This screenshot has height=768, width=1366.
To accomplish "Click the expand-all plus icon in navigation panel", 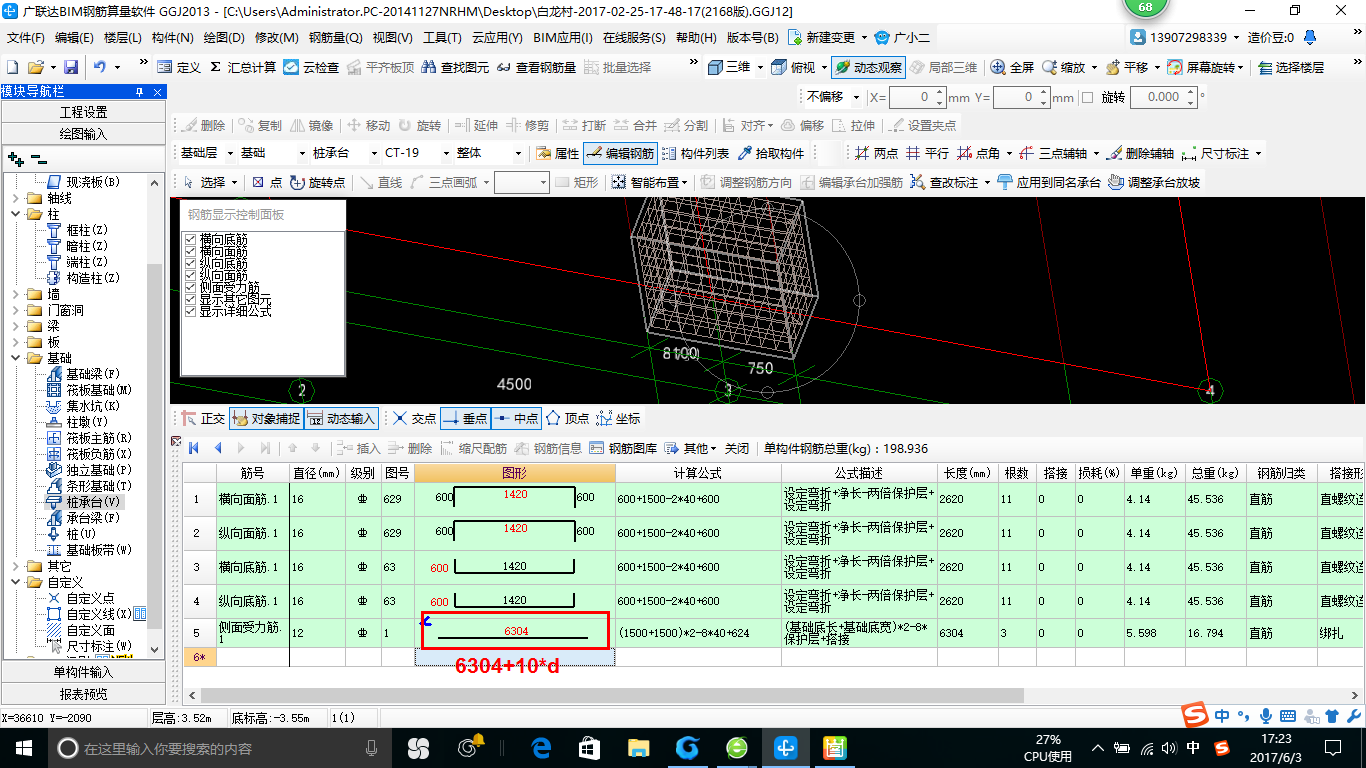I will click(x=15, y=159).
